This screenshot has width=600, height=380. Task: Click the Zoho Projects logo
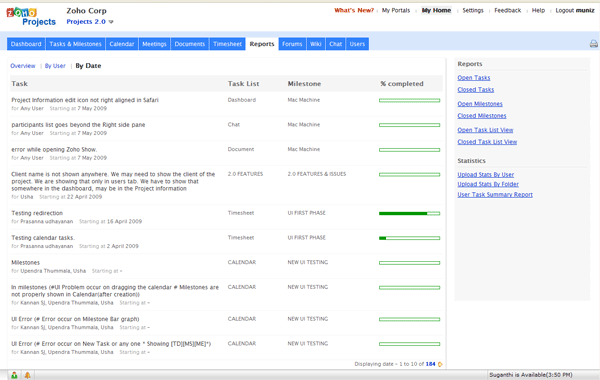[x=31, y=17]
